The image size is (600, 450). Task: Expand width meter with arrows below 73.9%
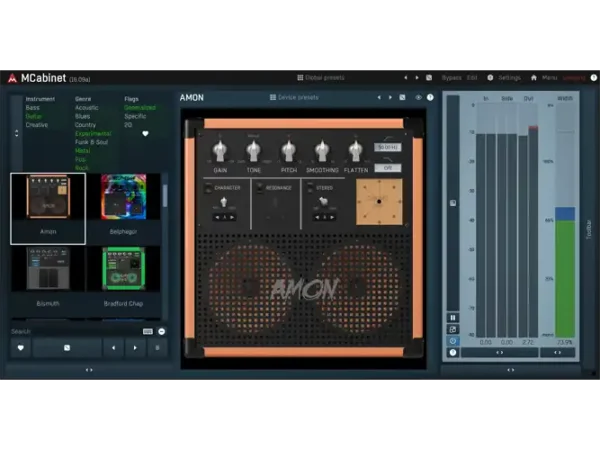557,352
